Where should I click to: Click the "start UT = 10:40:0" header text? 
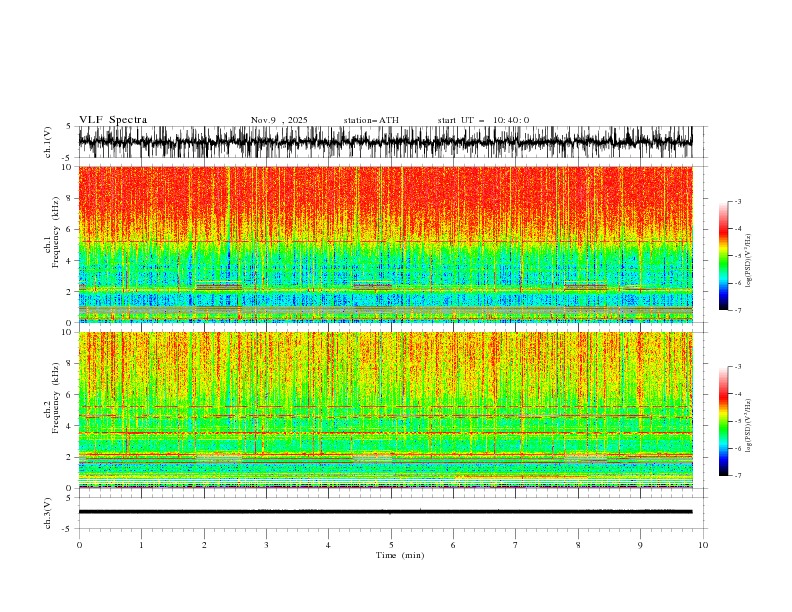click(x=483, y=120)
